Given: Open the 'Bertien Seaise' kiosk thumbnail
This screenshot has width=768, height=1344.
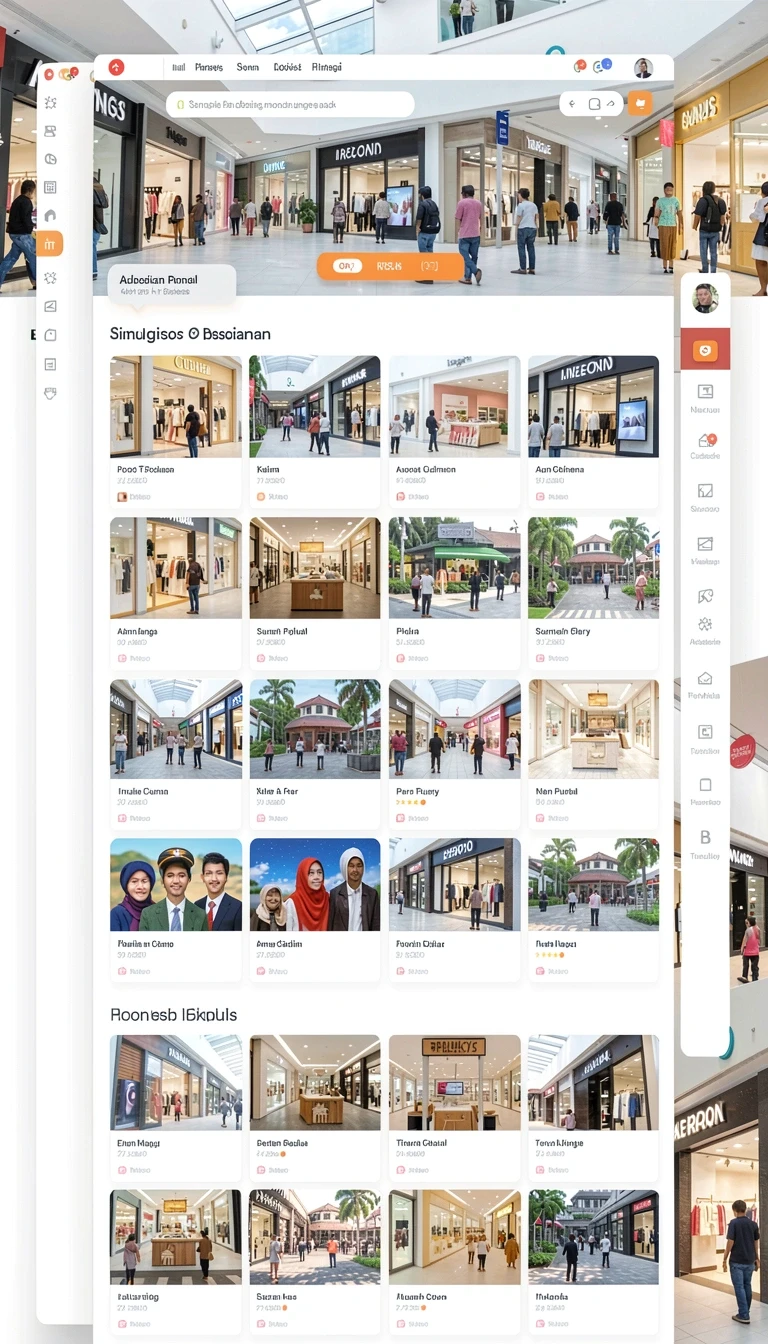Looking at the screenshot, I should pos(315,1082).
